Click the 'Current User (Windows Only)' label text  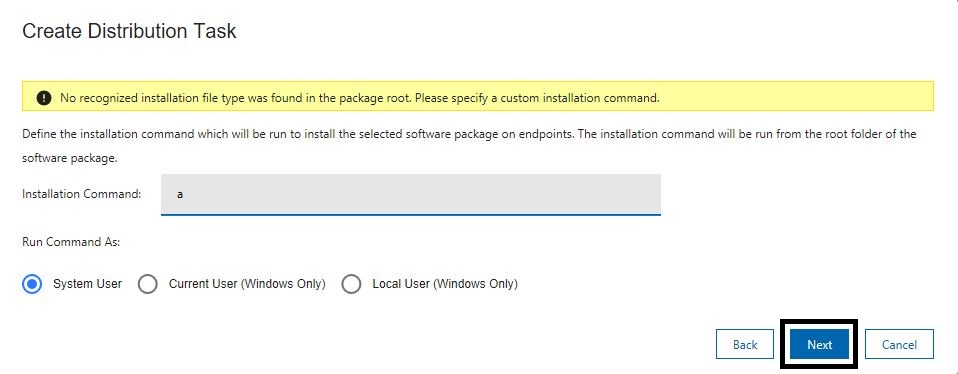pos(247,284)
